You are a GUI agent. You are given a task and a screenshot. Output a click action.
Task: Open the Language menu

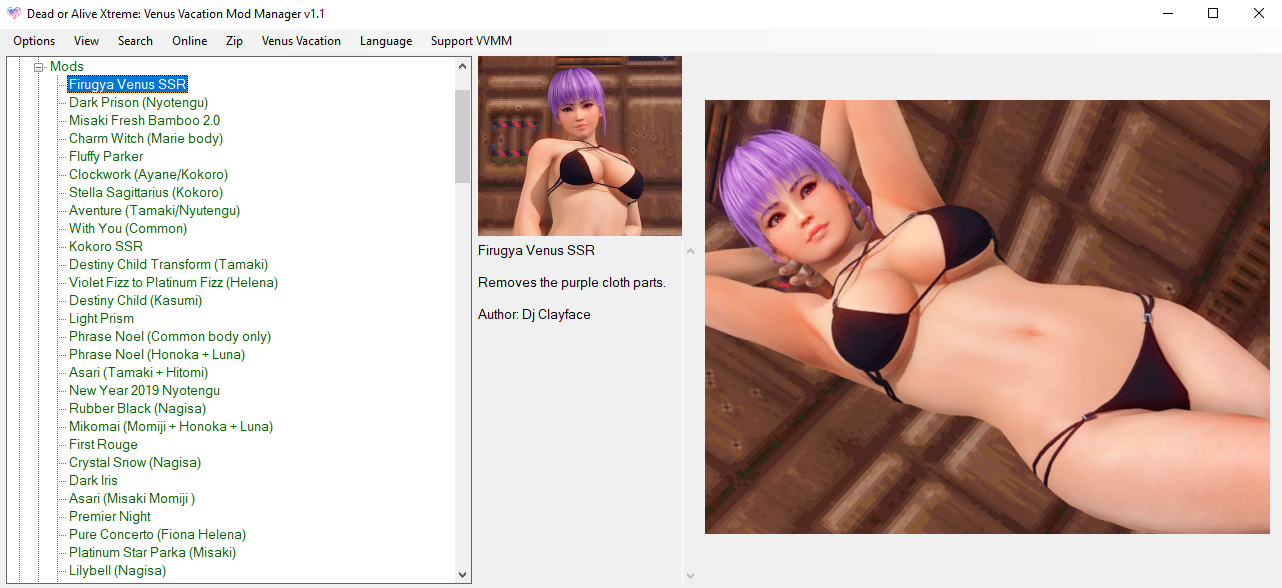[386, 41]
